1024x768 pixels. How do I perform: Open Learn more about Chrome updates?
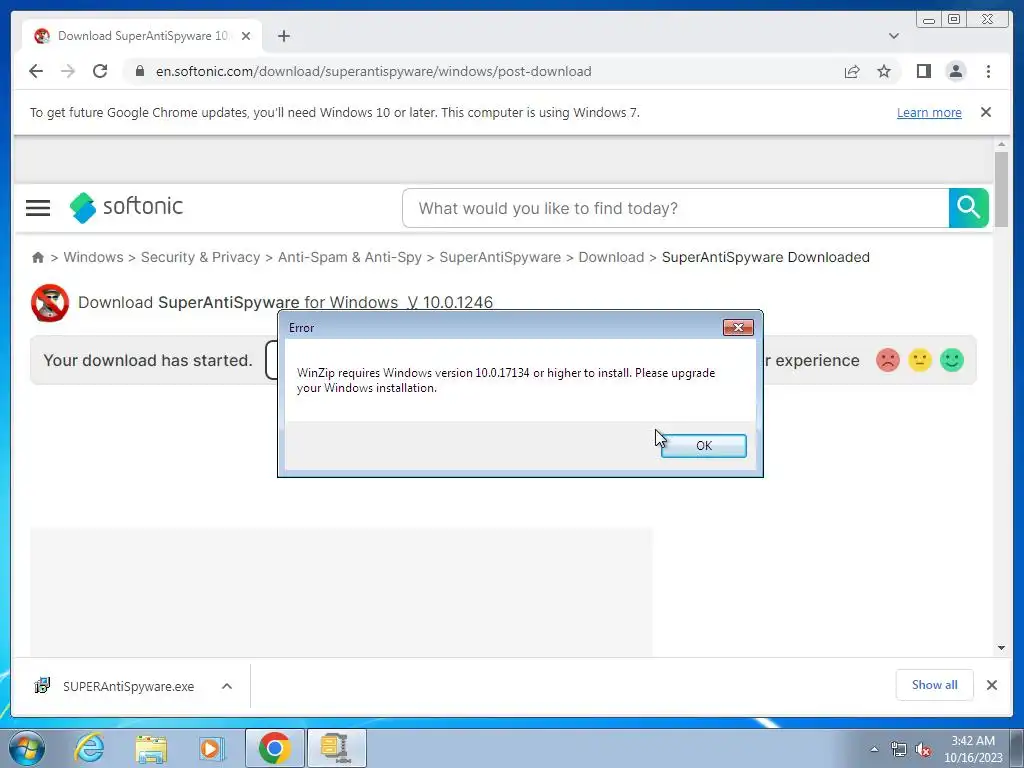pyautogui.click(x=929, y=112)
